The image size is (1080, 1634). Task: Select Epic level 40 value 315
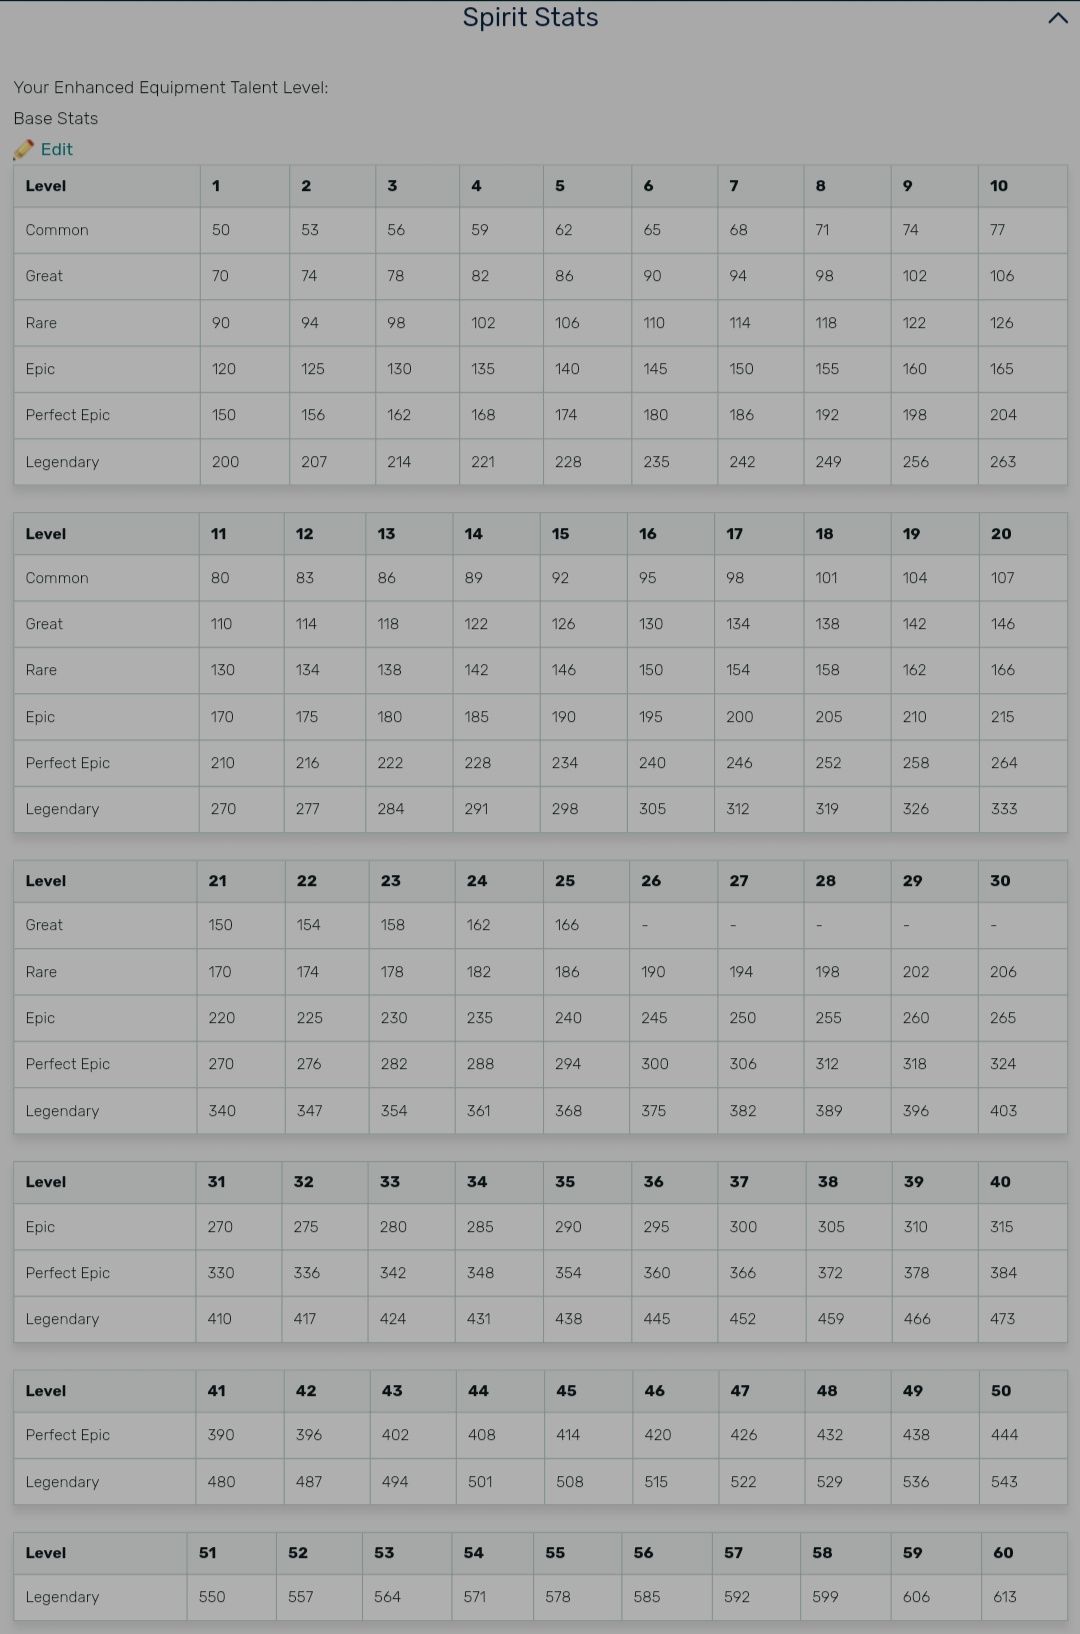tap(1002, 1227)
